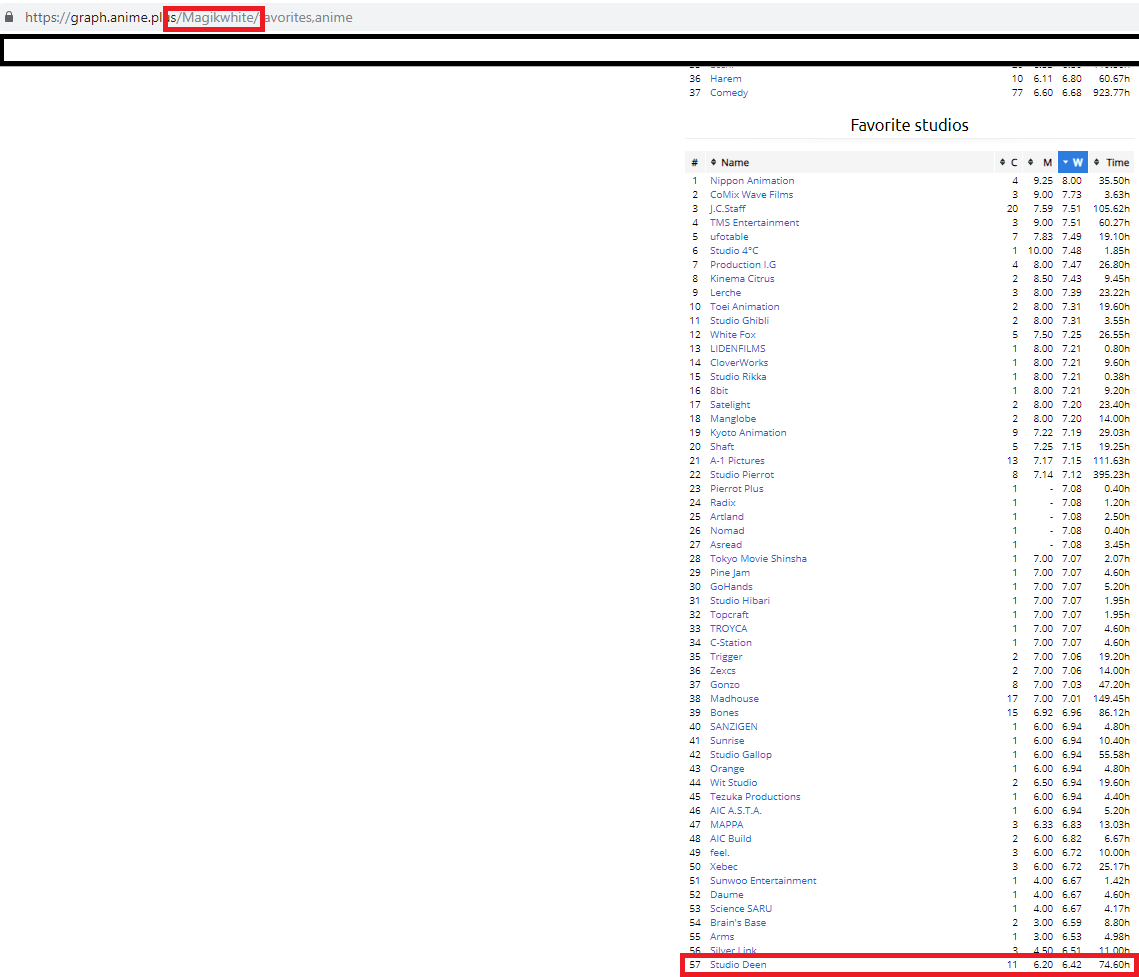Screen dimensions: 1139x977
Task: Select J.C.Staff in the studio list
Action: [727, 209]
